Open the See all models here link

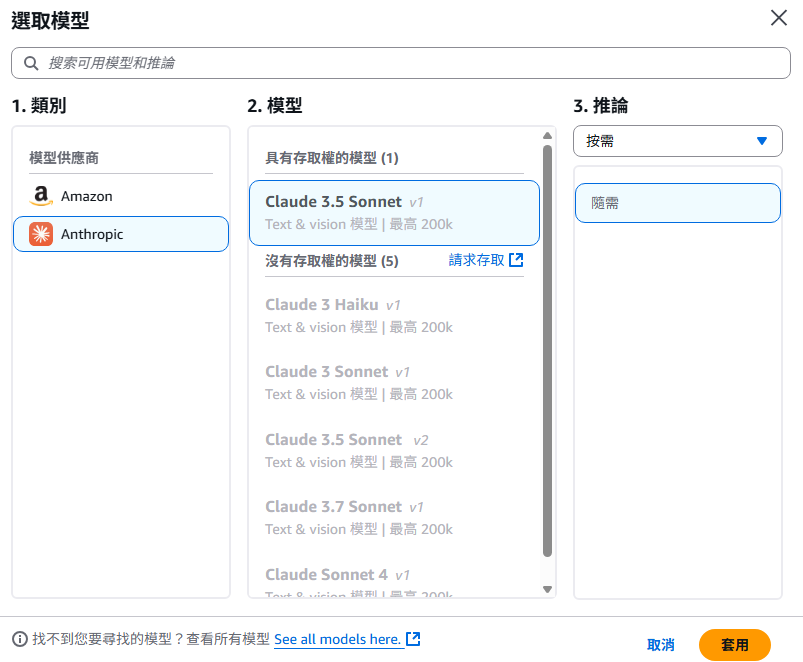[x=337, y=639]
